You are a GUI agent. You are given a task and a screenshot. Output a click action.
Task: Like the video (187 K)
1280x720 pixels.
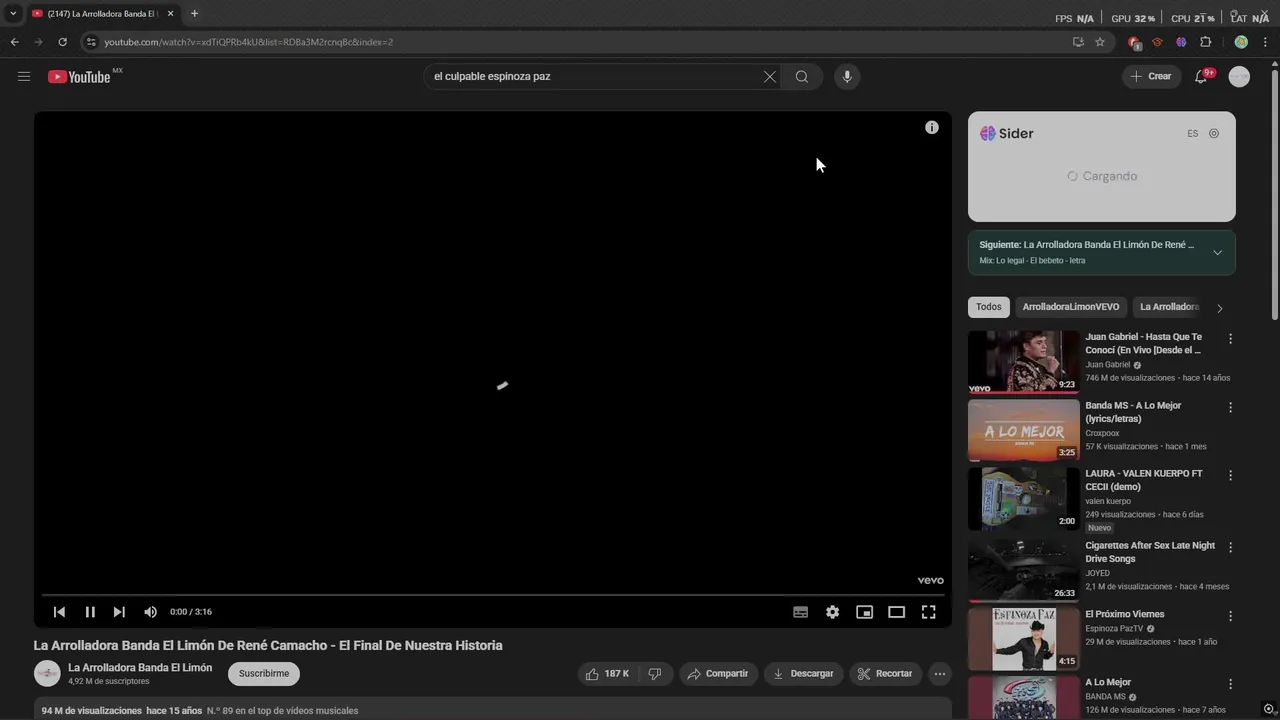(x=607, y=674)
